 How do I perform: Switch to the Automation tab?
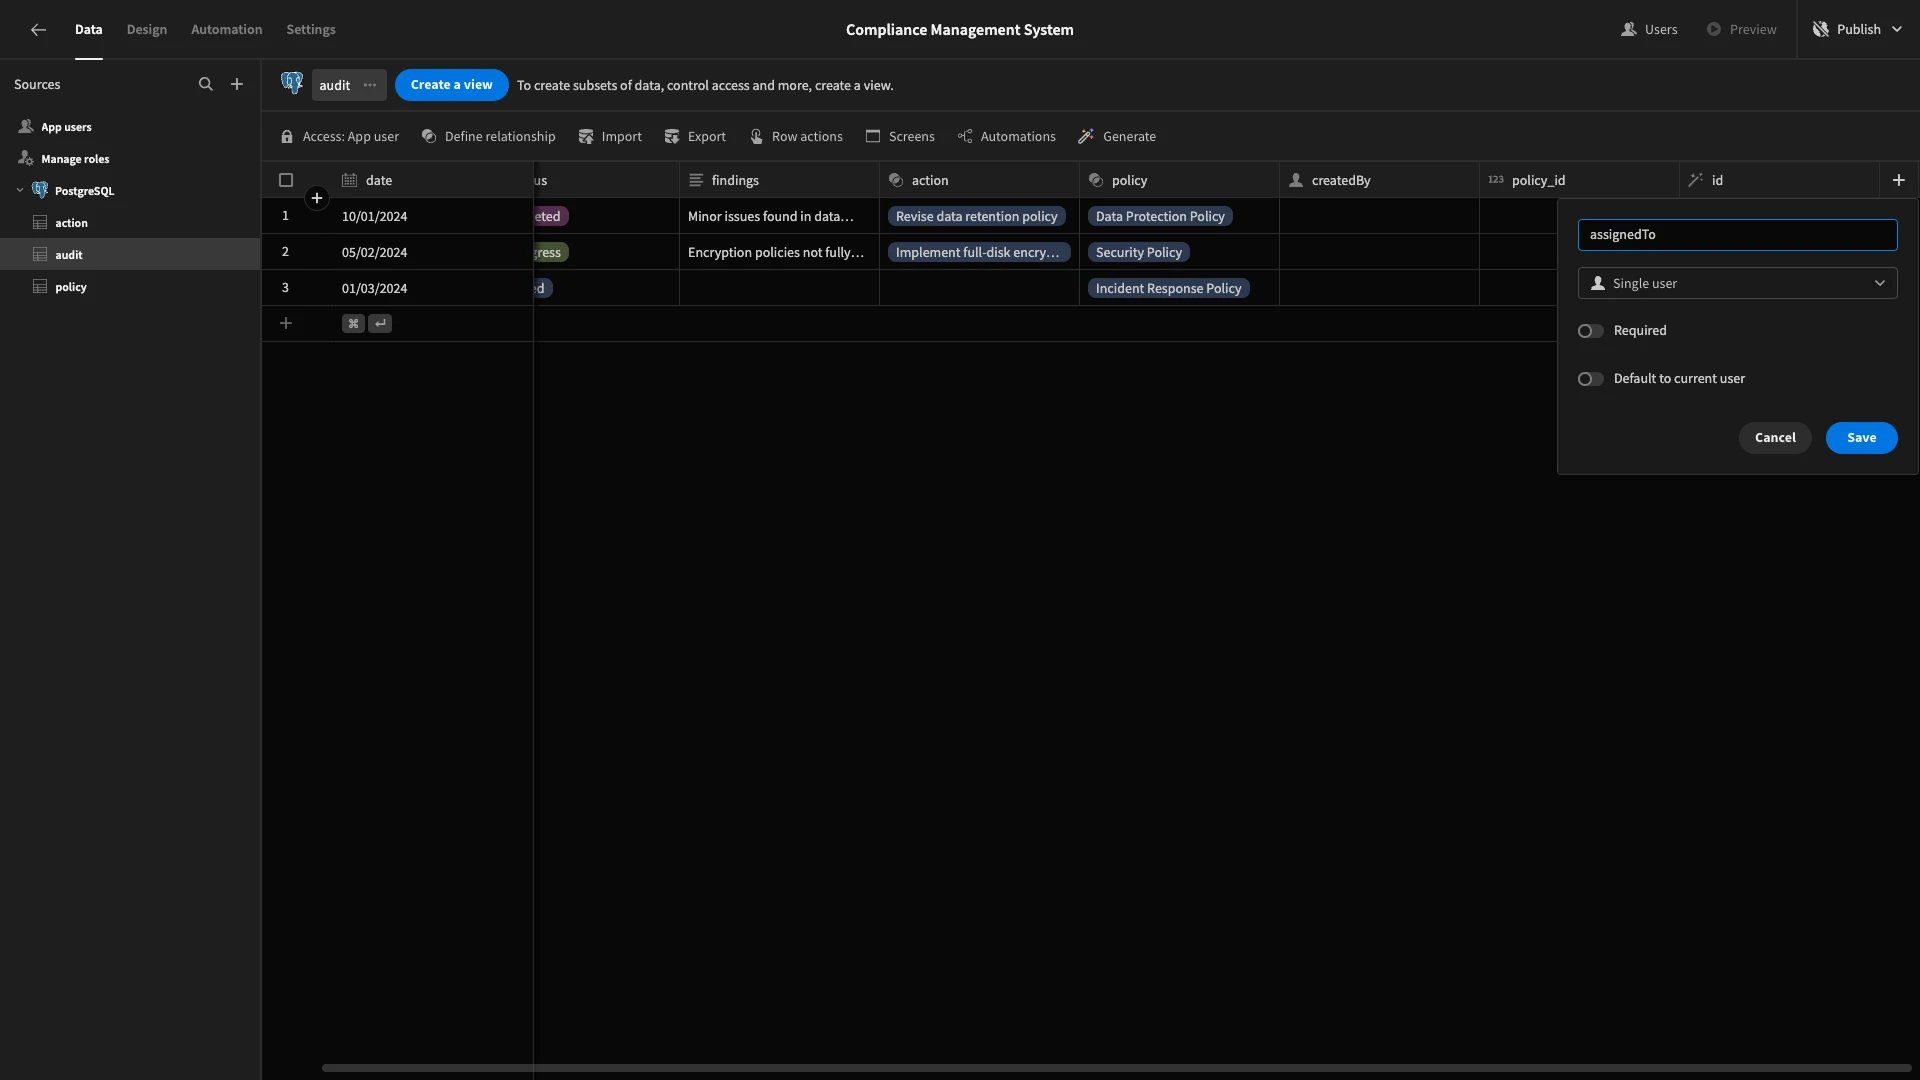(227, 30)
